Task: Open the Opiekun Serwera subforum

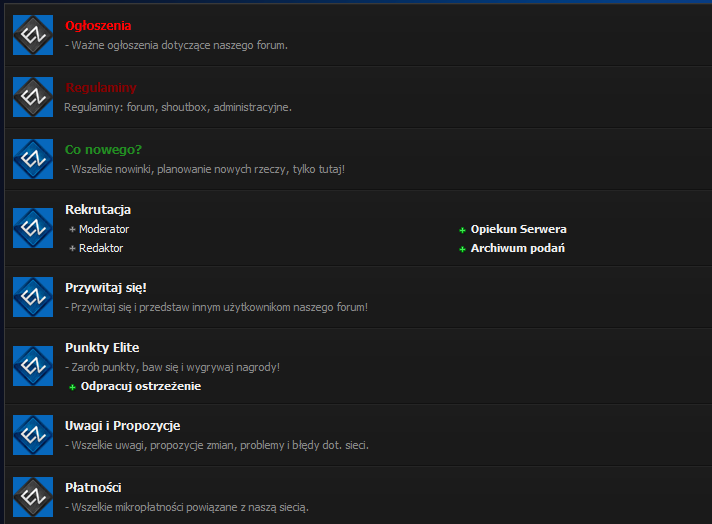Action: click(518, 229)
